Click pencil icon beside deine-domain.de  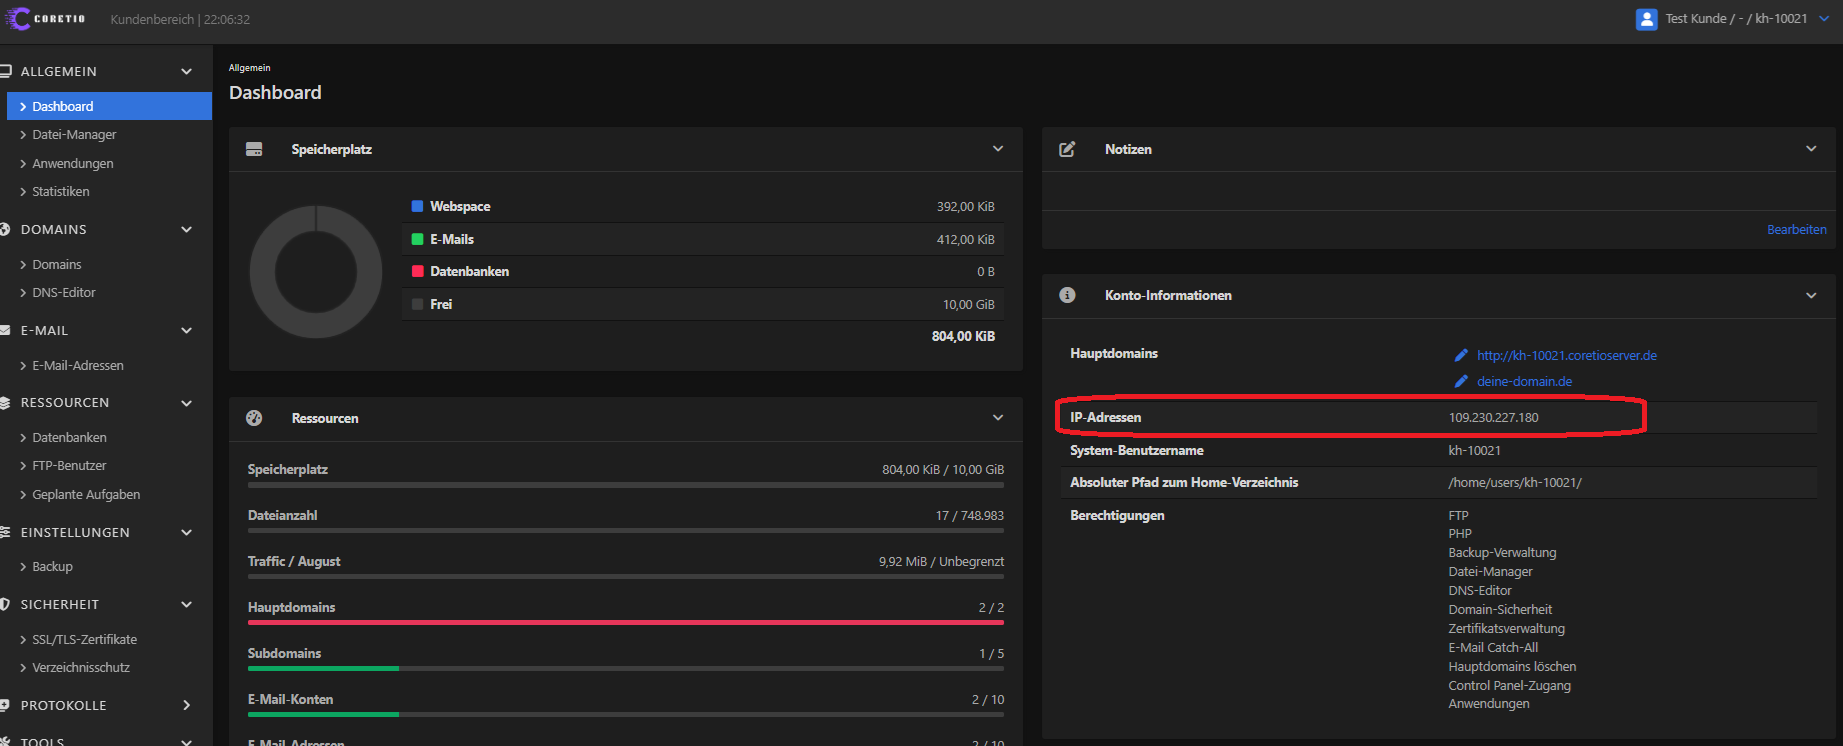click(1461, 381)
